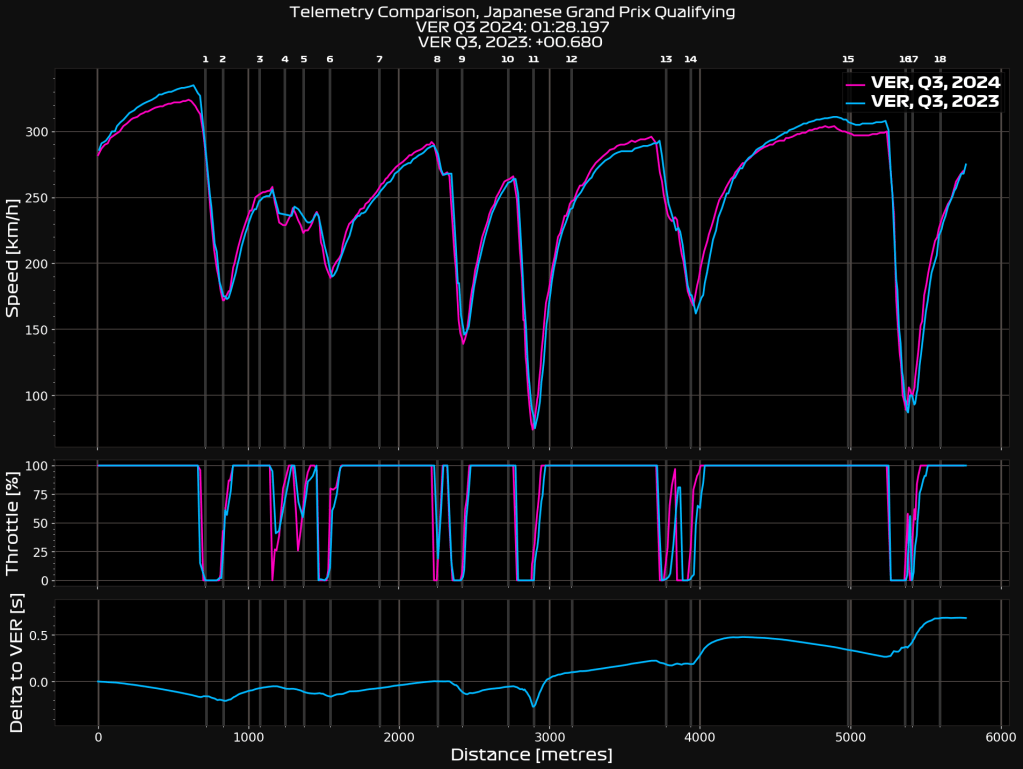Click the 300 tick on the speed axis
This screenshot has height=769, width=1023.
pos(35,132)
